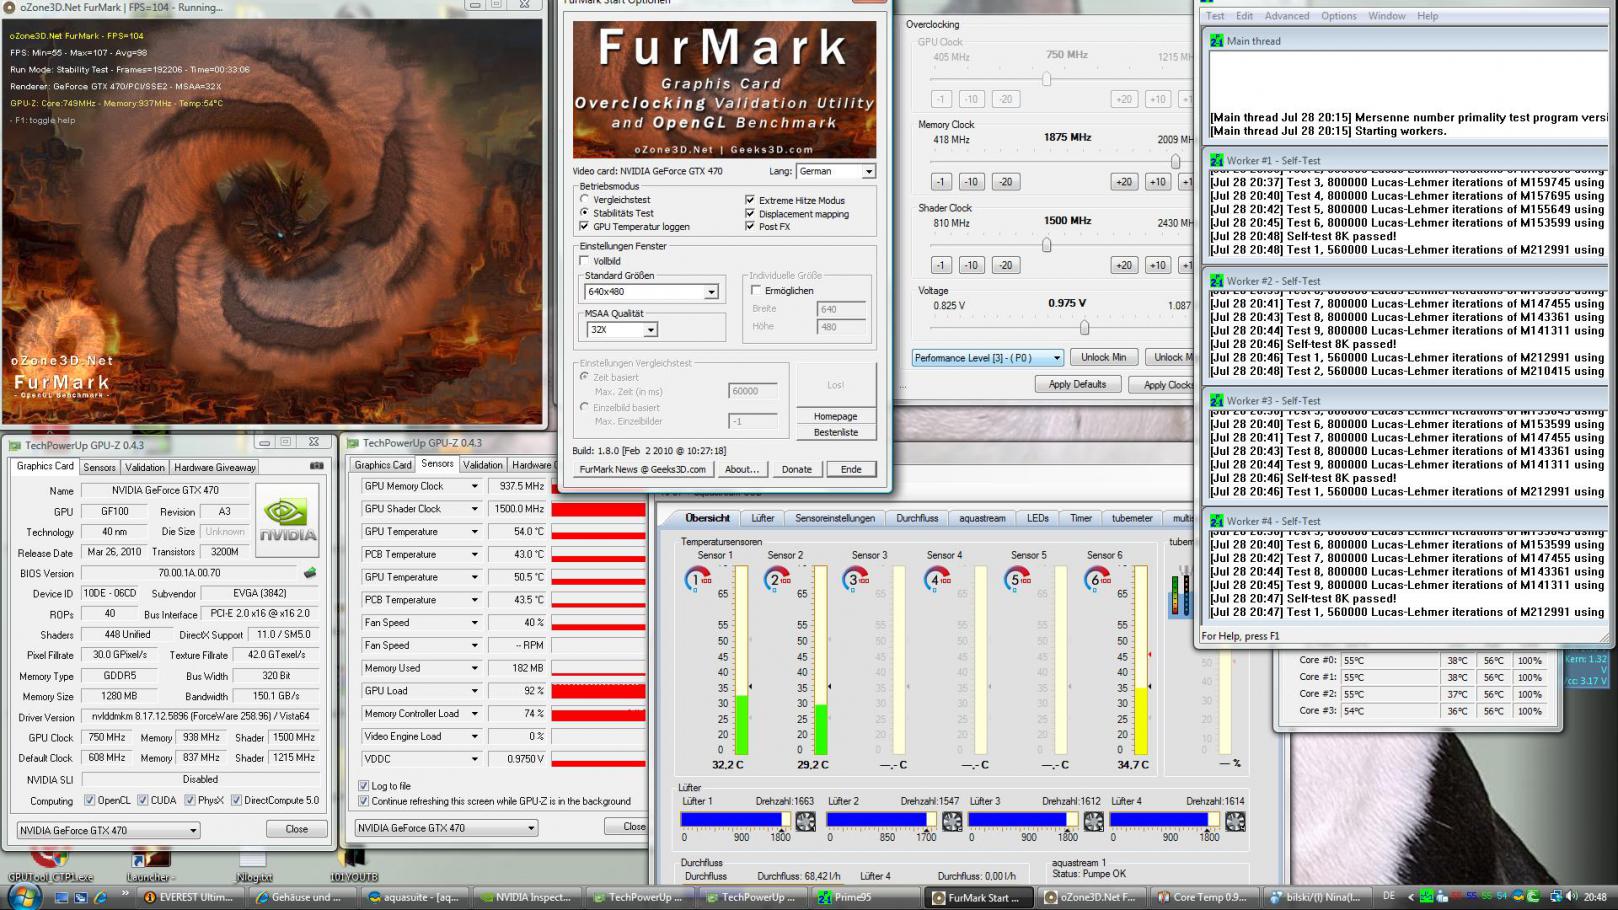Click the Worker #4 Self-Test window icon
This screenshot has width=1618, height=910.
coord(1217,521)
